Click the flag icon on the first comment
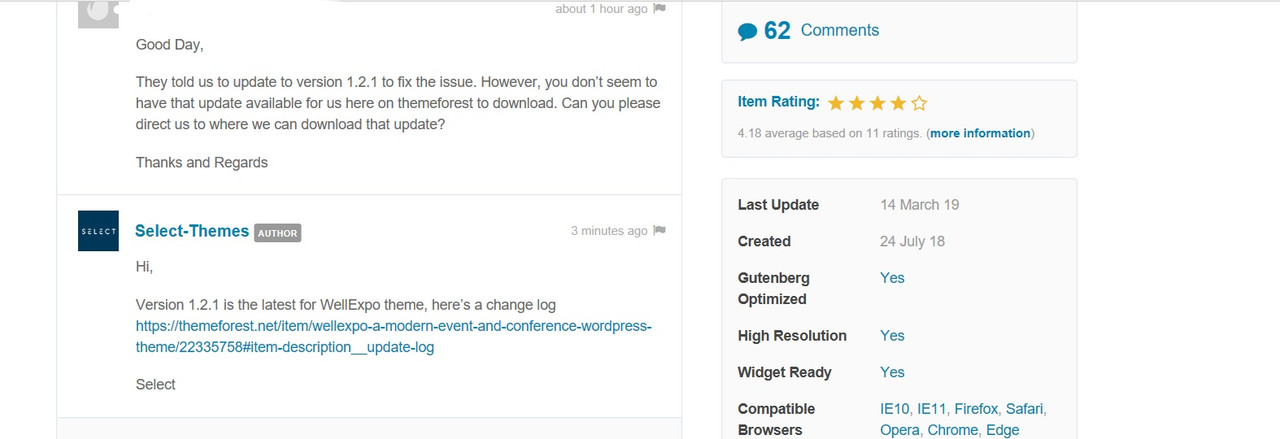 pyautogui.click(x=659, y=9)
